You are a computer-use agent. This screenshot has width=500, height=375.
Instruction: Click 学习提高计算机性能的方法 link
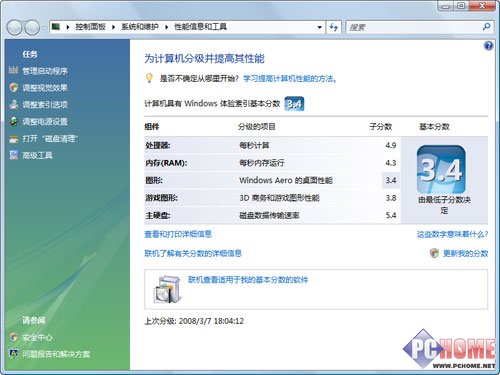pos(290,79)
